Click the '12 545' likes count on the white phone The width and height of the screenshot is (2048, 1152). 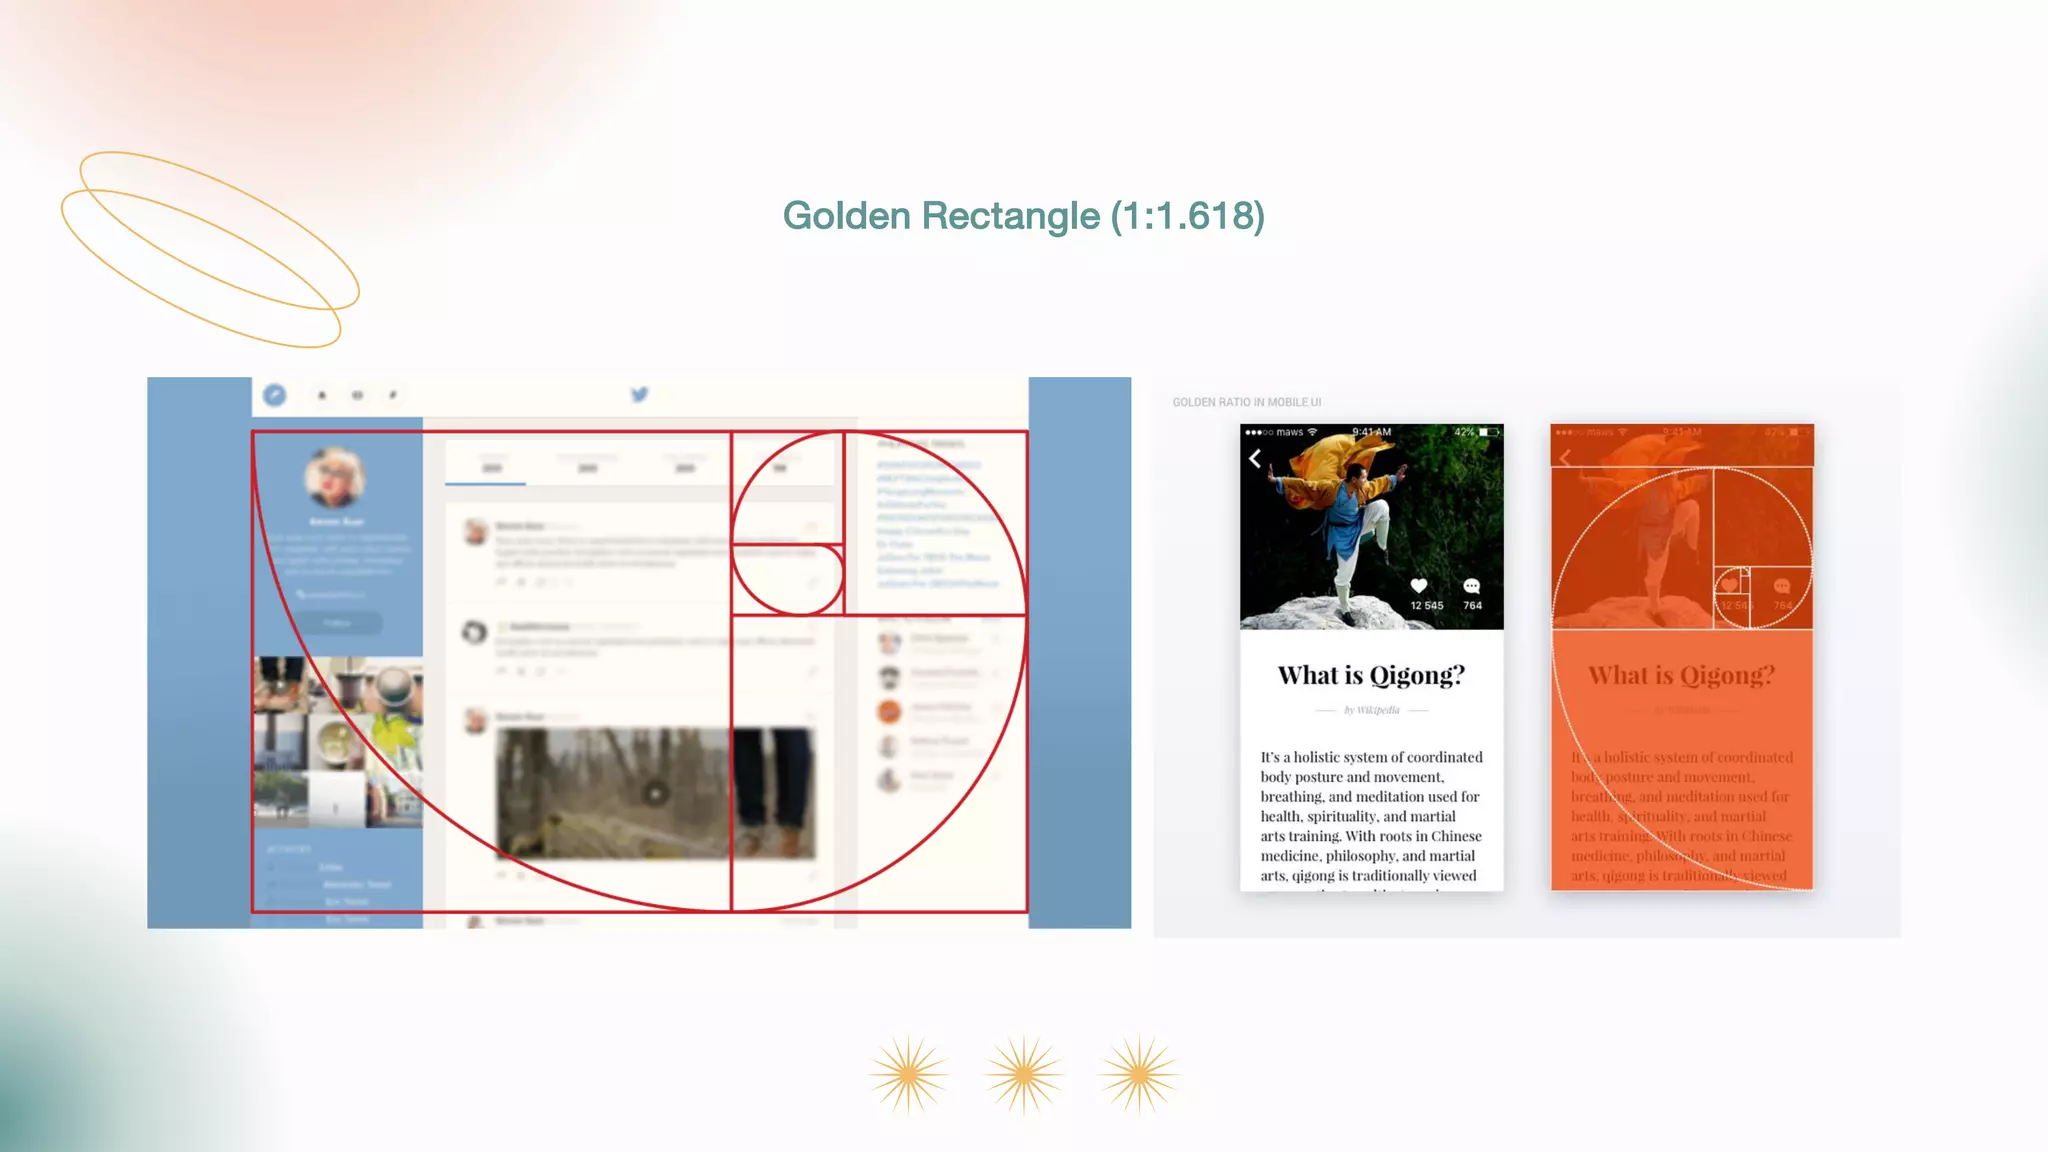[1427, 606]
